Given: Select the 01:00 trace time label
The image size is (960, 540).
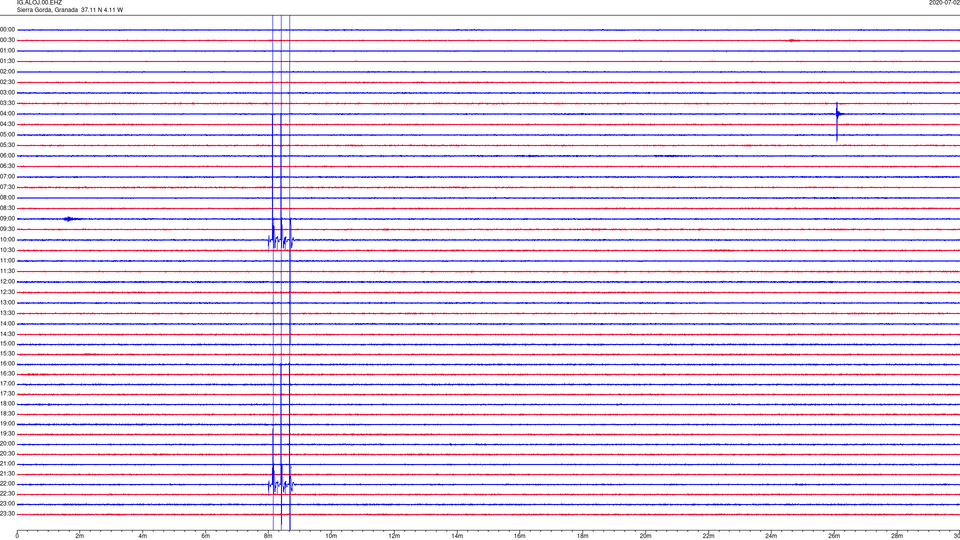Looking at the screenshot, I should pyautogui.click(x=8, y=50).
